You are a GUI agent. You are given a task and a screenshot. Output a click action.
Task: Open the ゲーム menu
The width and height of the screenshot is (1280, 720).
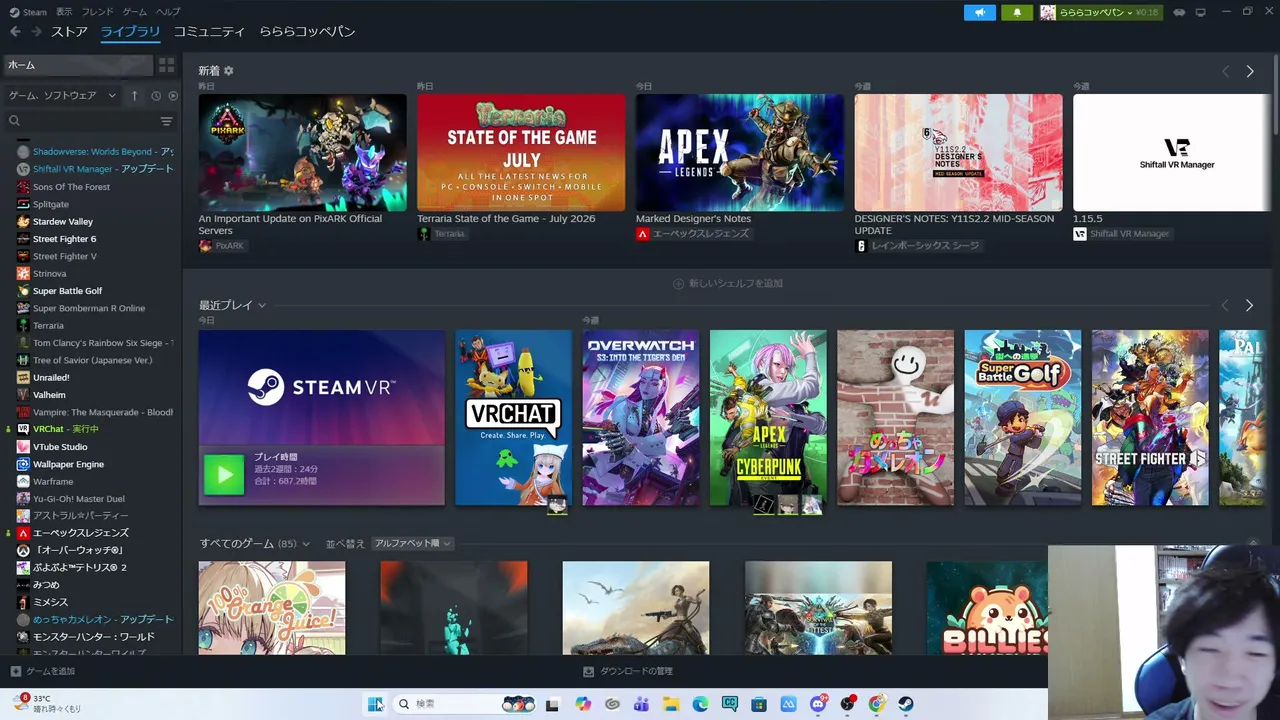(135, 12)
